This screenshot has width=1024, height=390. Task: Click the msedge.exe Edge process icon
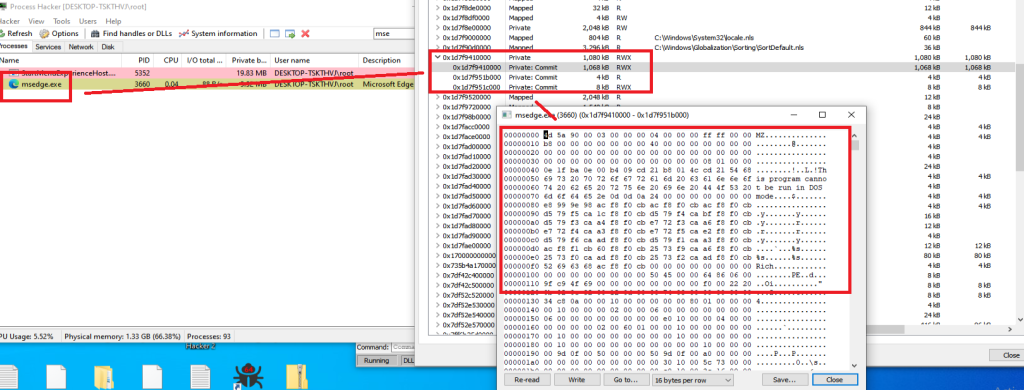tap(14, 84)
